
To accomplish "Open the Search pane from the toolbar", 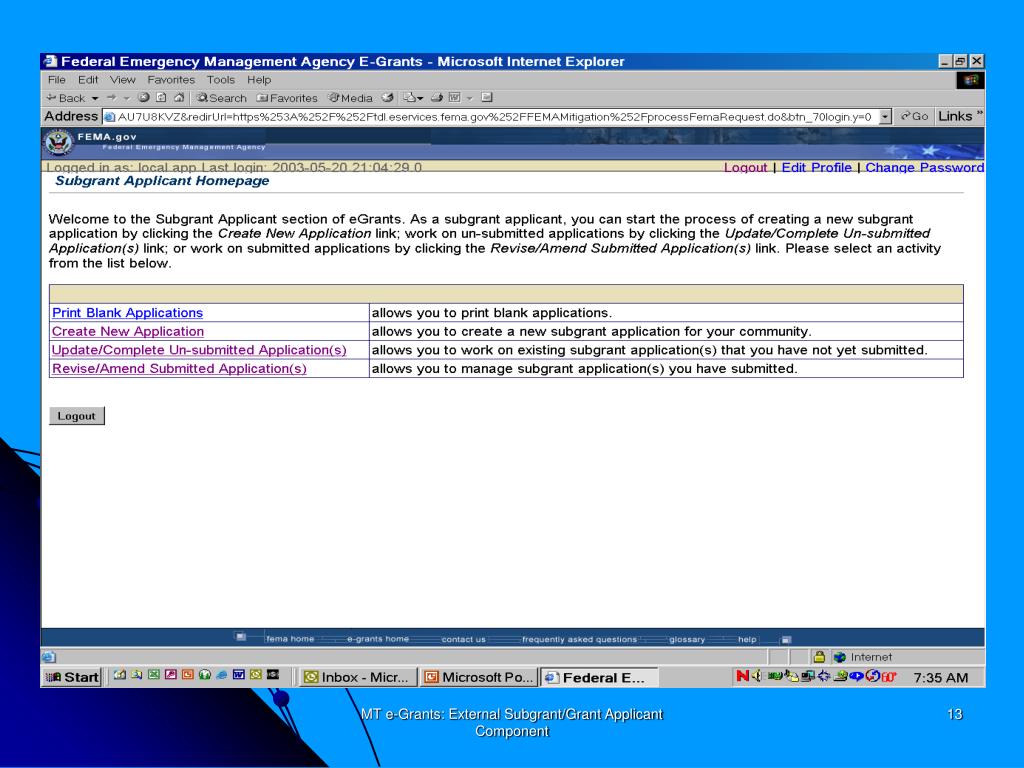I will point(221,98).
